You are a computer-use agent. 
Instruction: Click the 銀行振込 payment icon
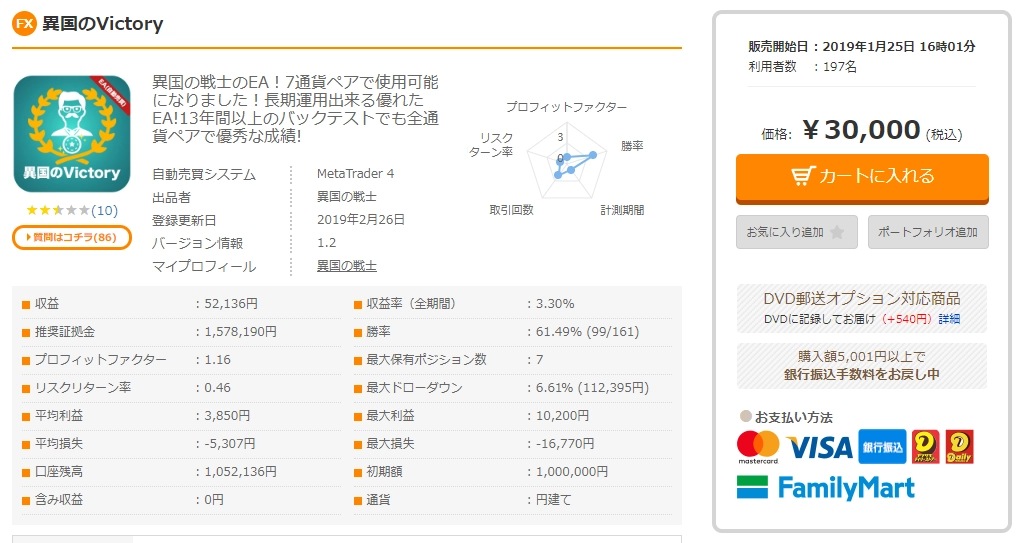pos(882,447)
